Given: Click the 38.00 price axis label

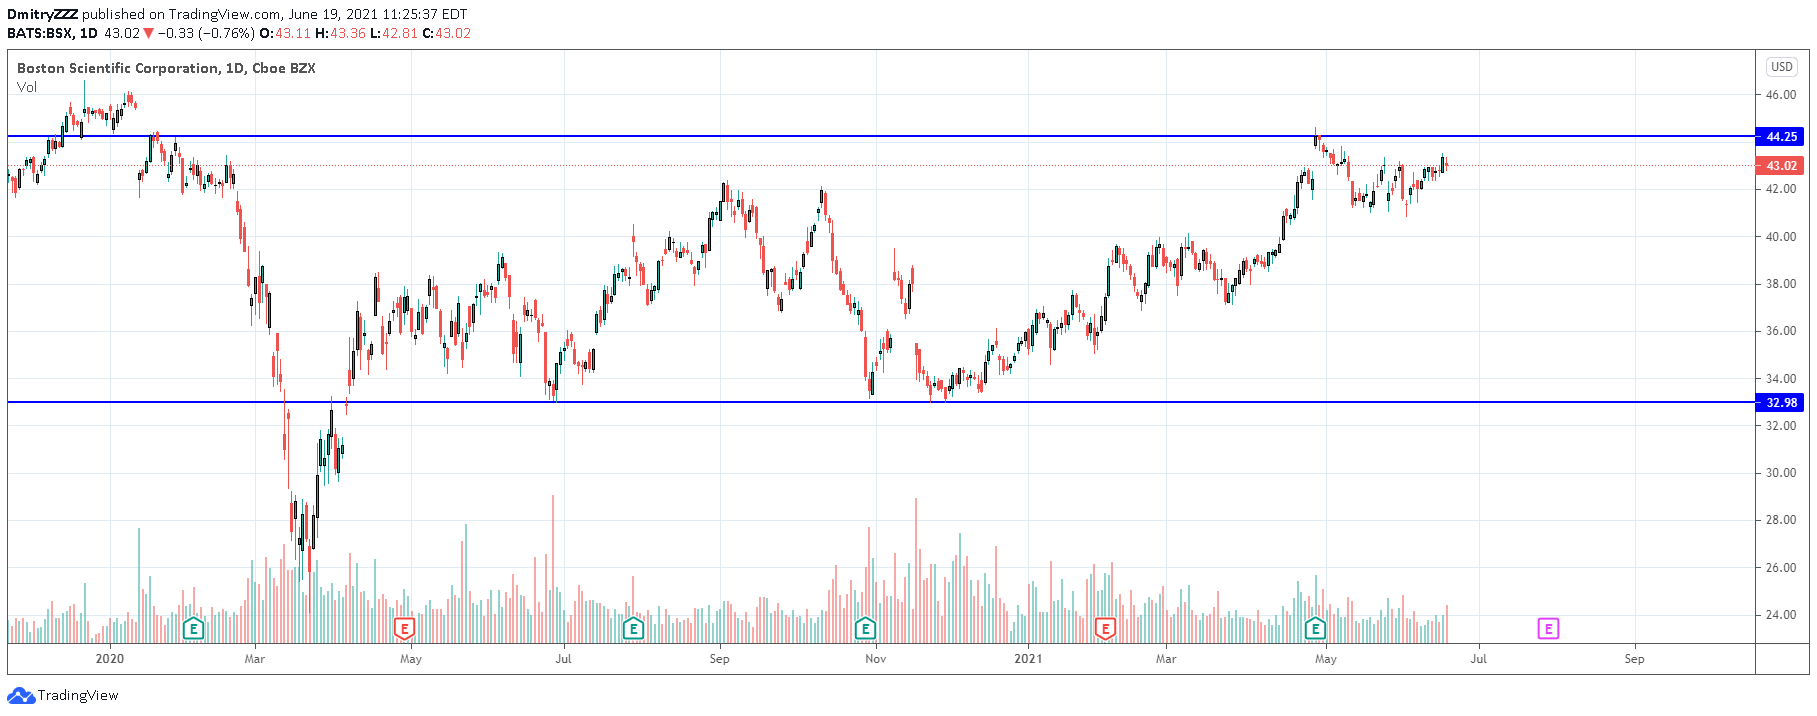Looking at the screenshot, I should [1781, 284].
